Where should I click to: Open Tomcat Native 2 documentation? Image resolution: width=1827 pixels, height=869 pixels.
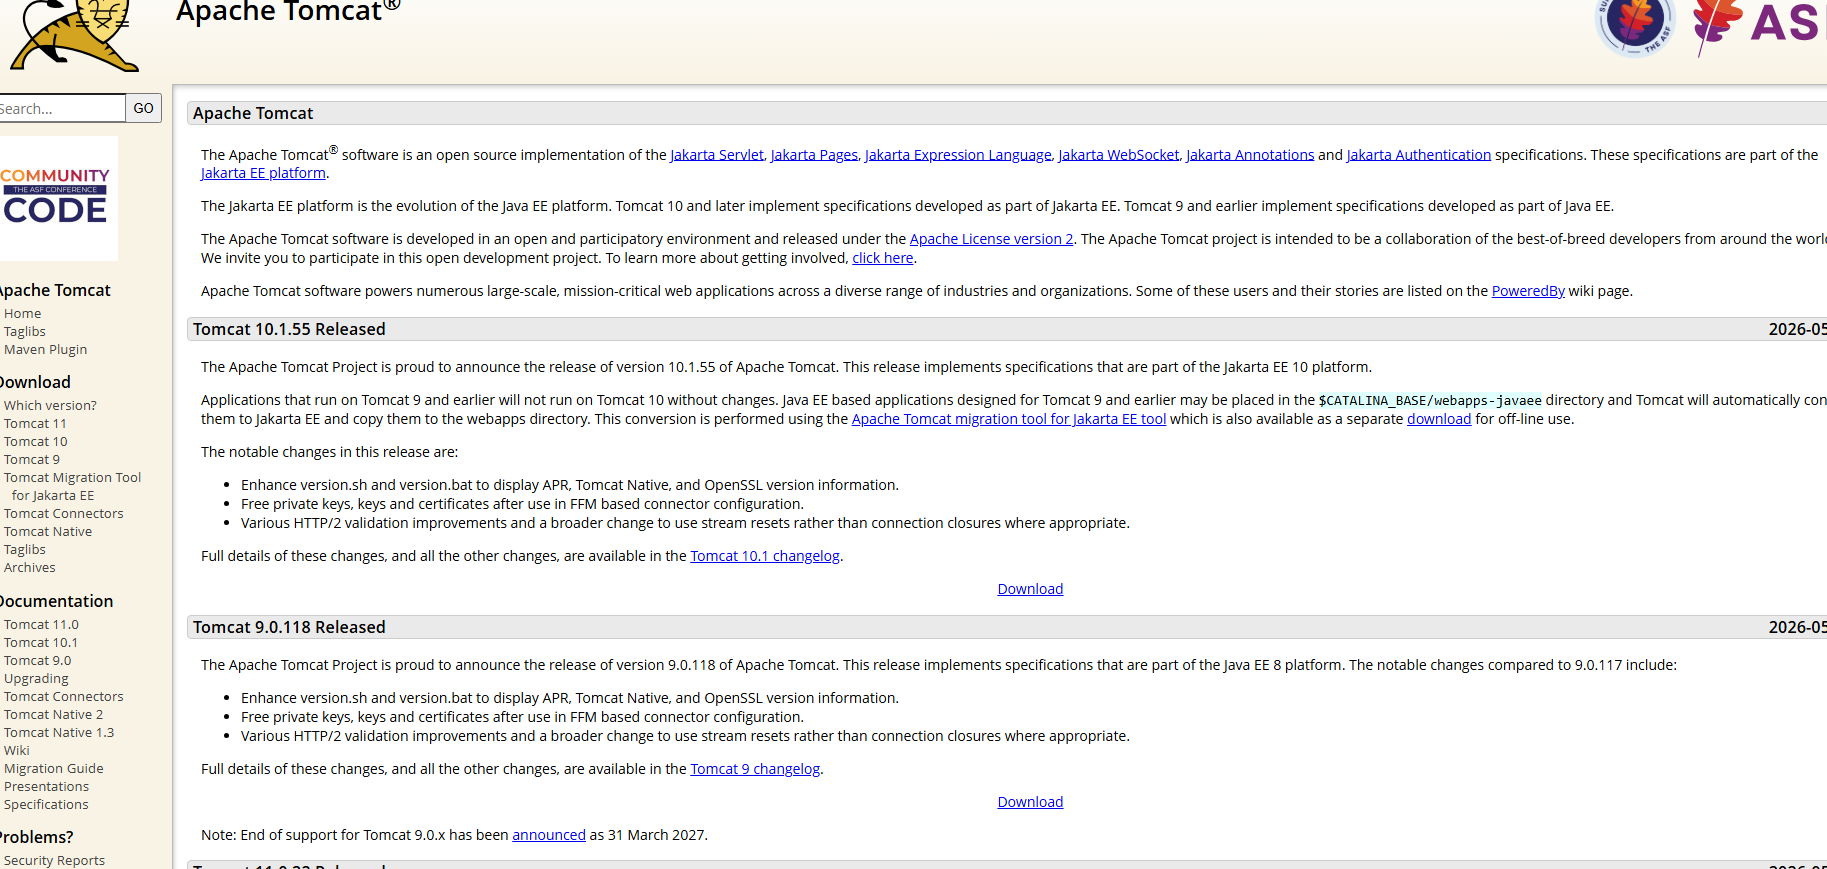(54, 715)
